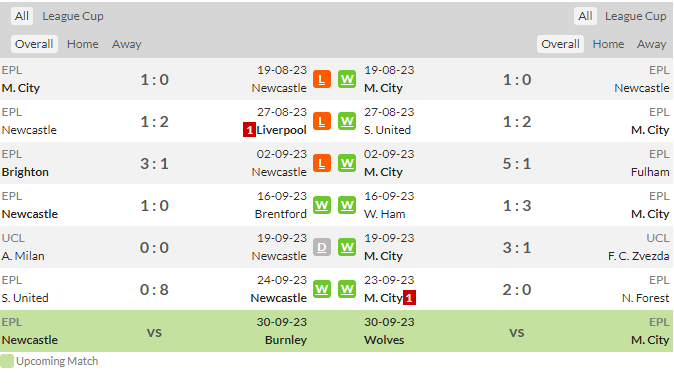Open the M. City 5:1 Fulham score
This screenshot has height=387, width=674.
(x=517, y=164)
